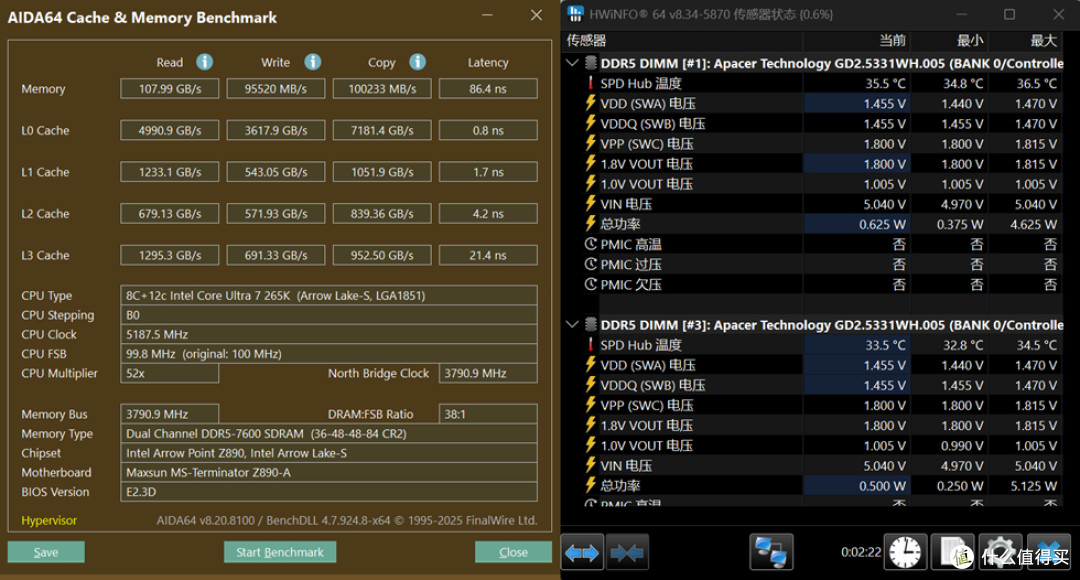Viewport: 1080px width, 580px height.
Task: Click the 最大 column header
Action: click(x=1043, y=41)
